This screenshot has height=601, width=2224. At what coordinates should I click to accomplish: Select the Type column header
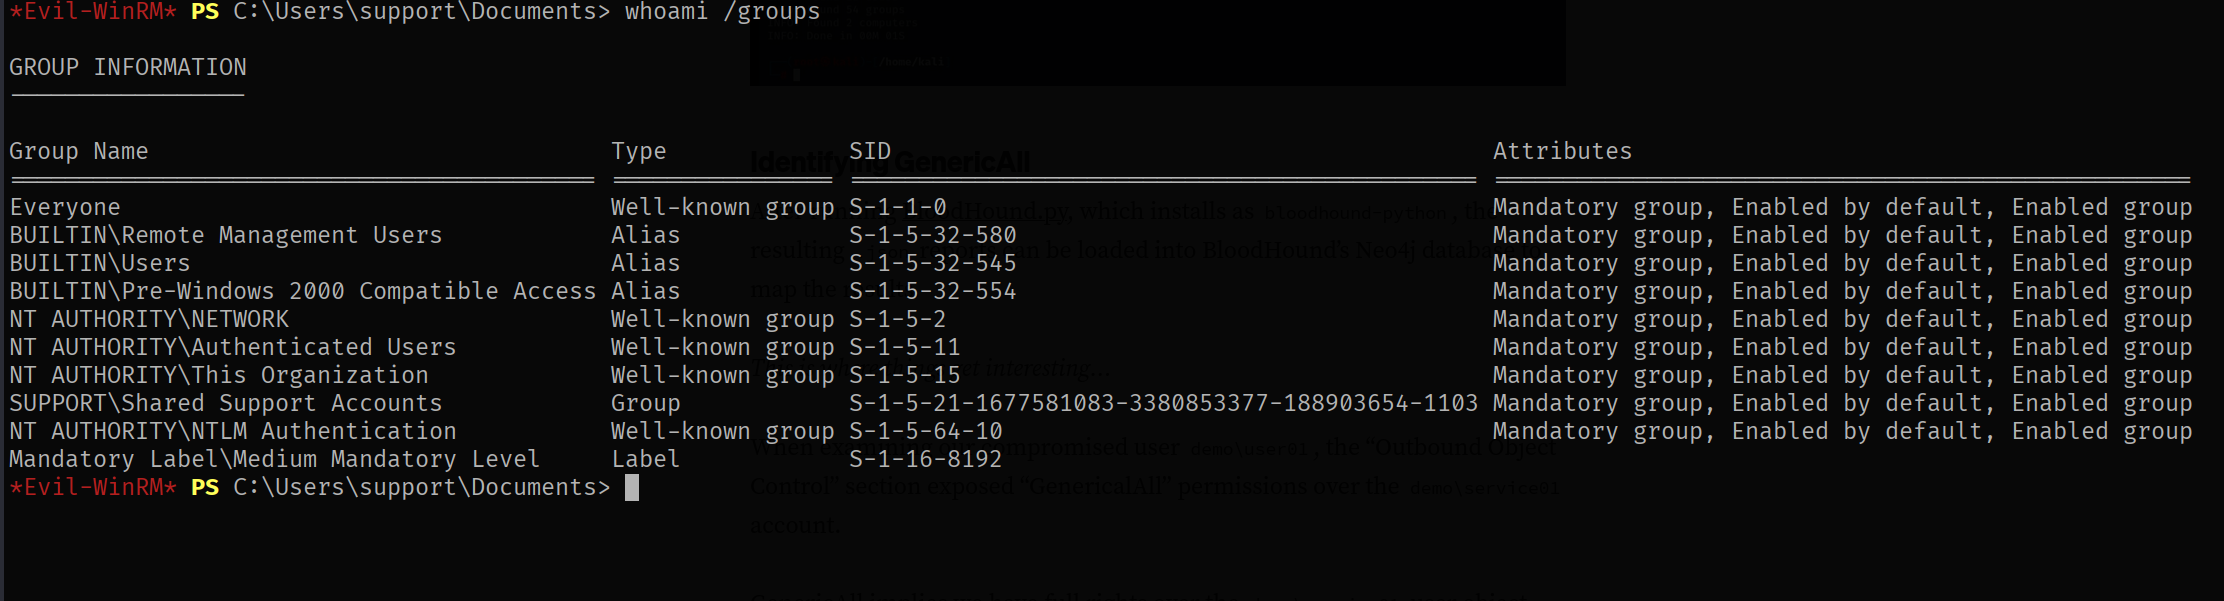(639, 151)
